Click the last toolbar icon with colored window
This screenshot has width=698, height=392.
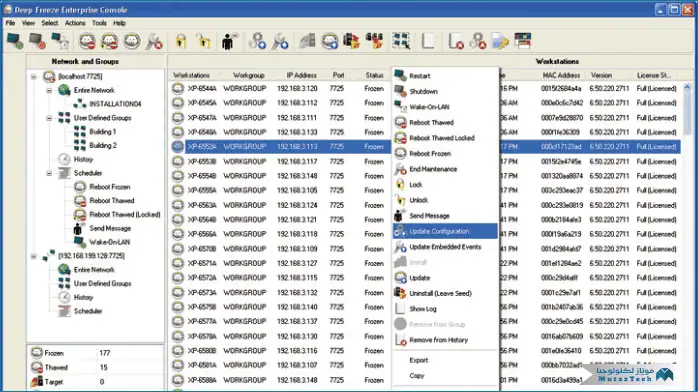523,41
